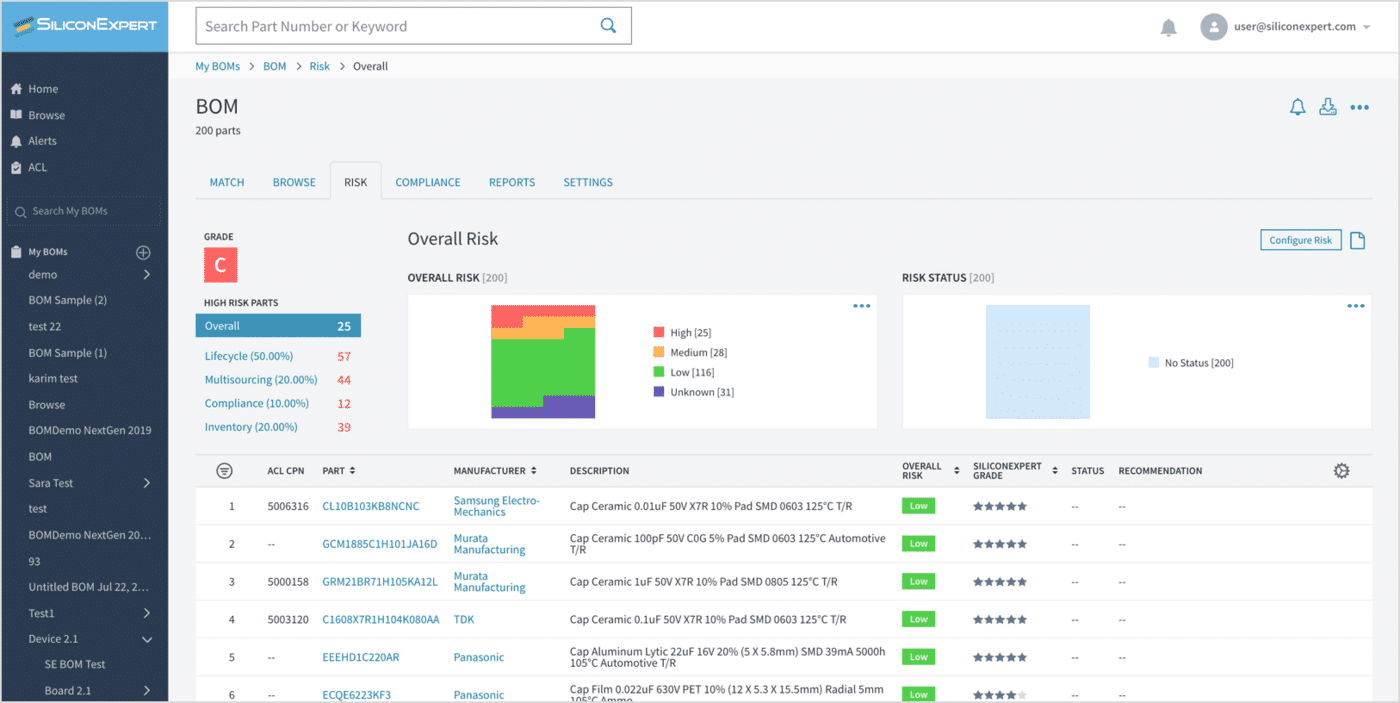Viewport: 1400px width, 703px height.
Task: Click the notifications bell in top header
Action: click(1168, 28)
